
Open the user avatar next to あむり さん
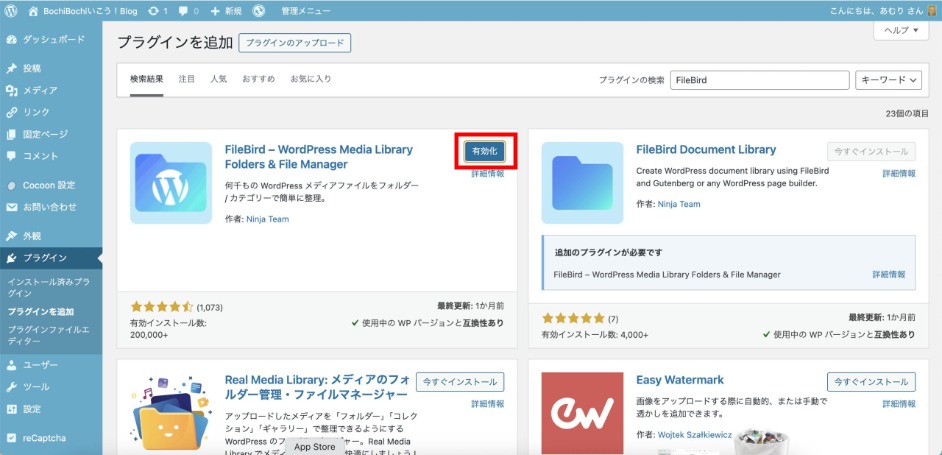pos(931,11)
